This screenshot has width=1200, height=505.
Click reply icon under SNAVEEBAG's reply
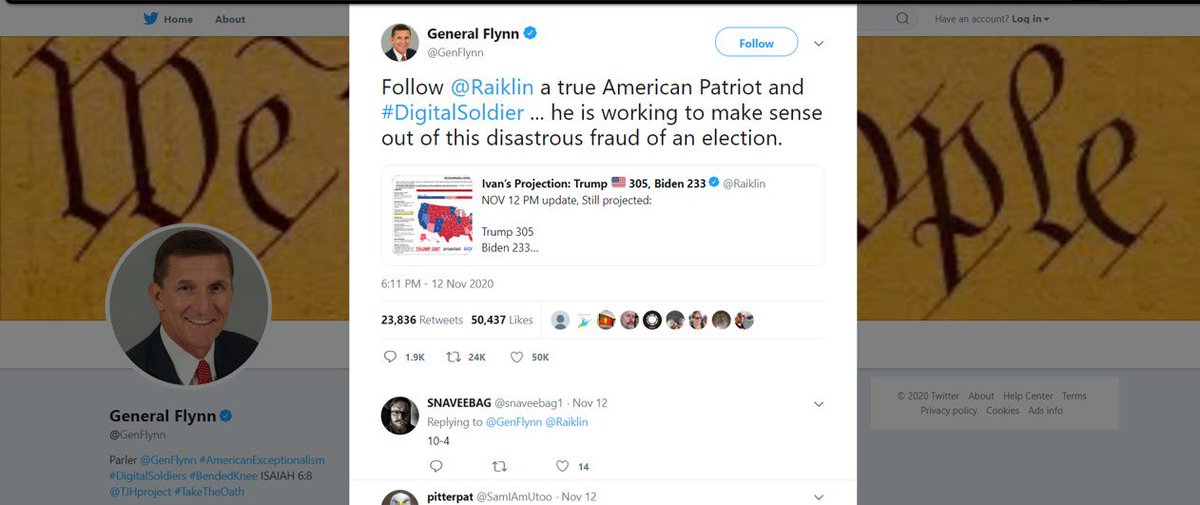click(436, 466)
